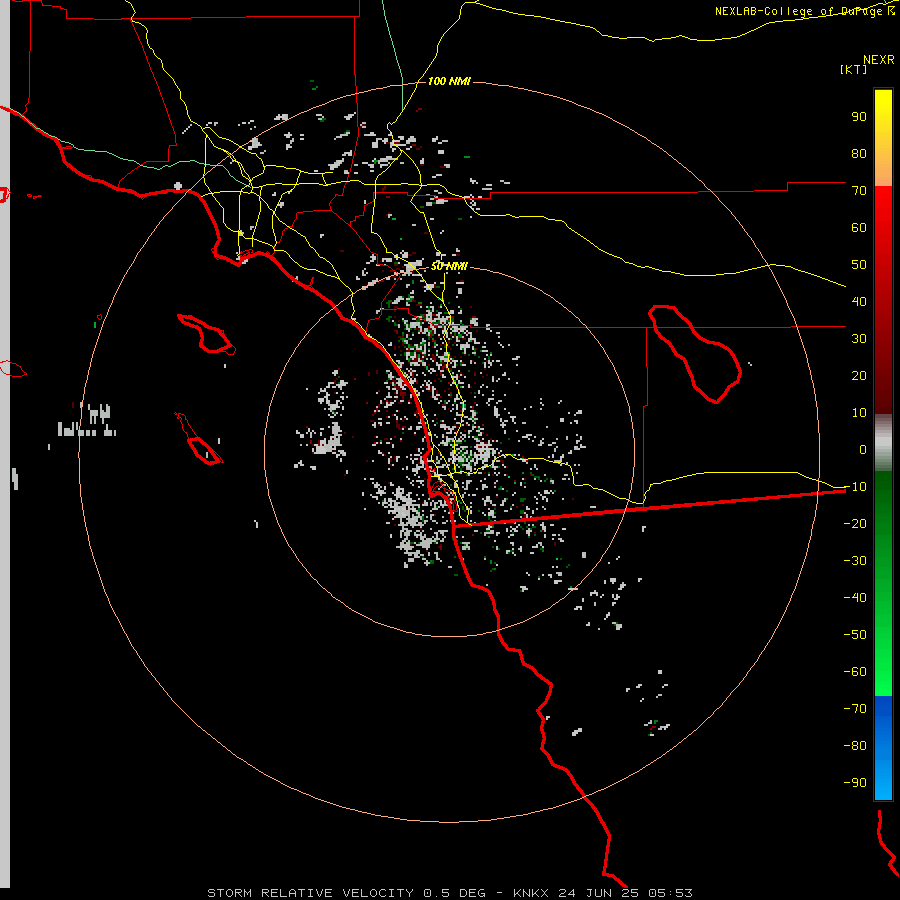Click the [KT] units label

point(853,69)
